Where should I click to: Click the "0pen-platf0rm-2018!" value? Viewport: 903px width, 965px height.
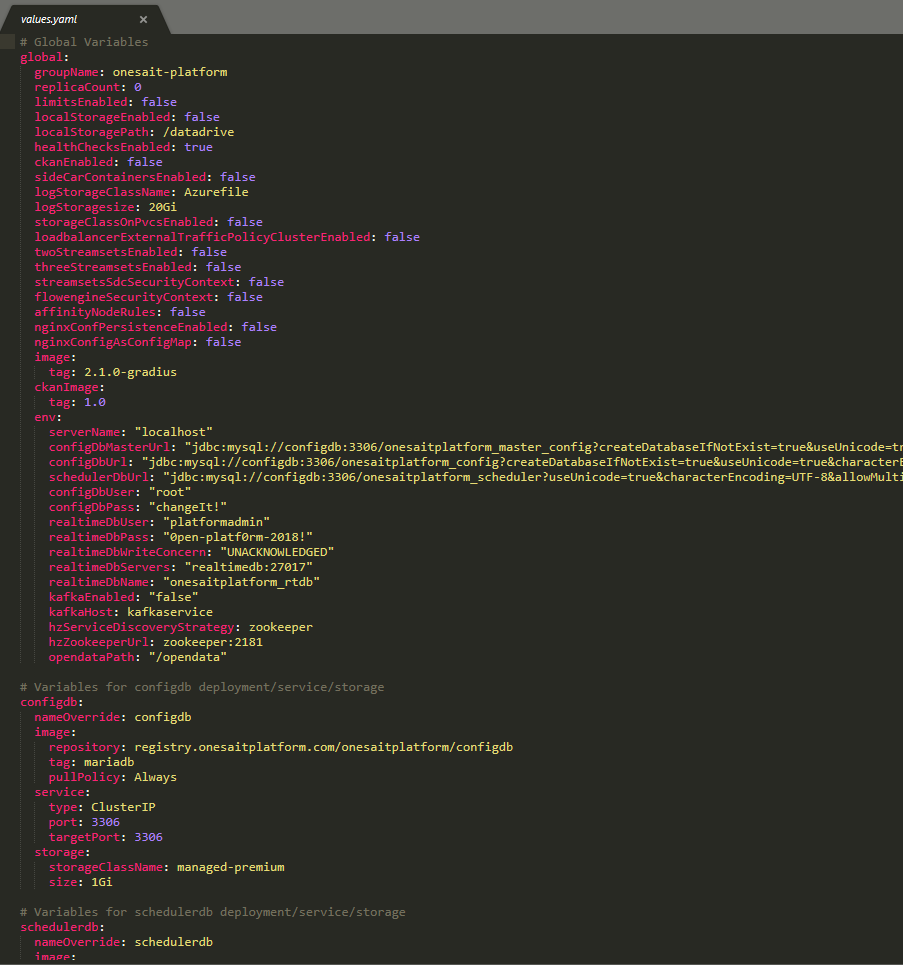point(238,537)
